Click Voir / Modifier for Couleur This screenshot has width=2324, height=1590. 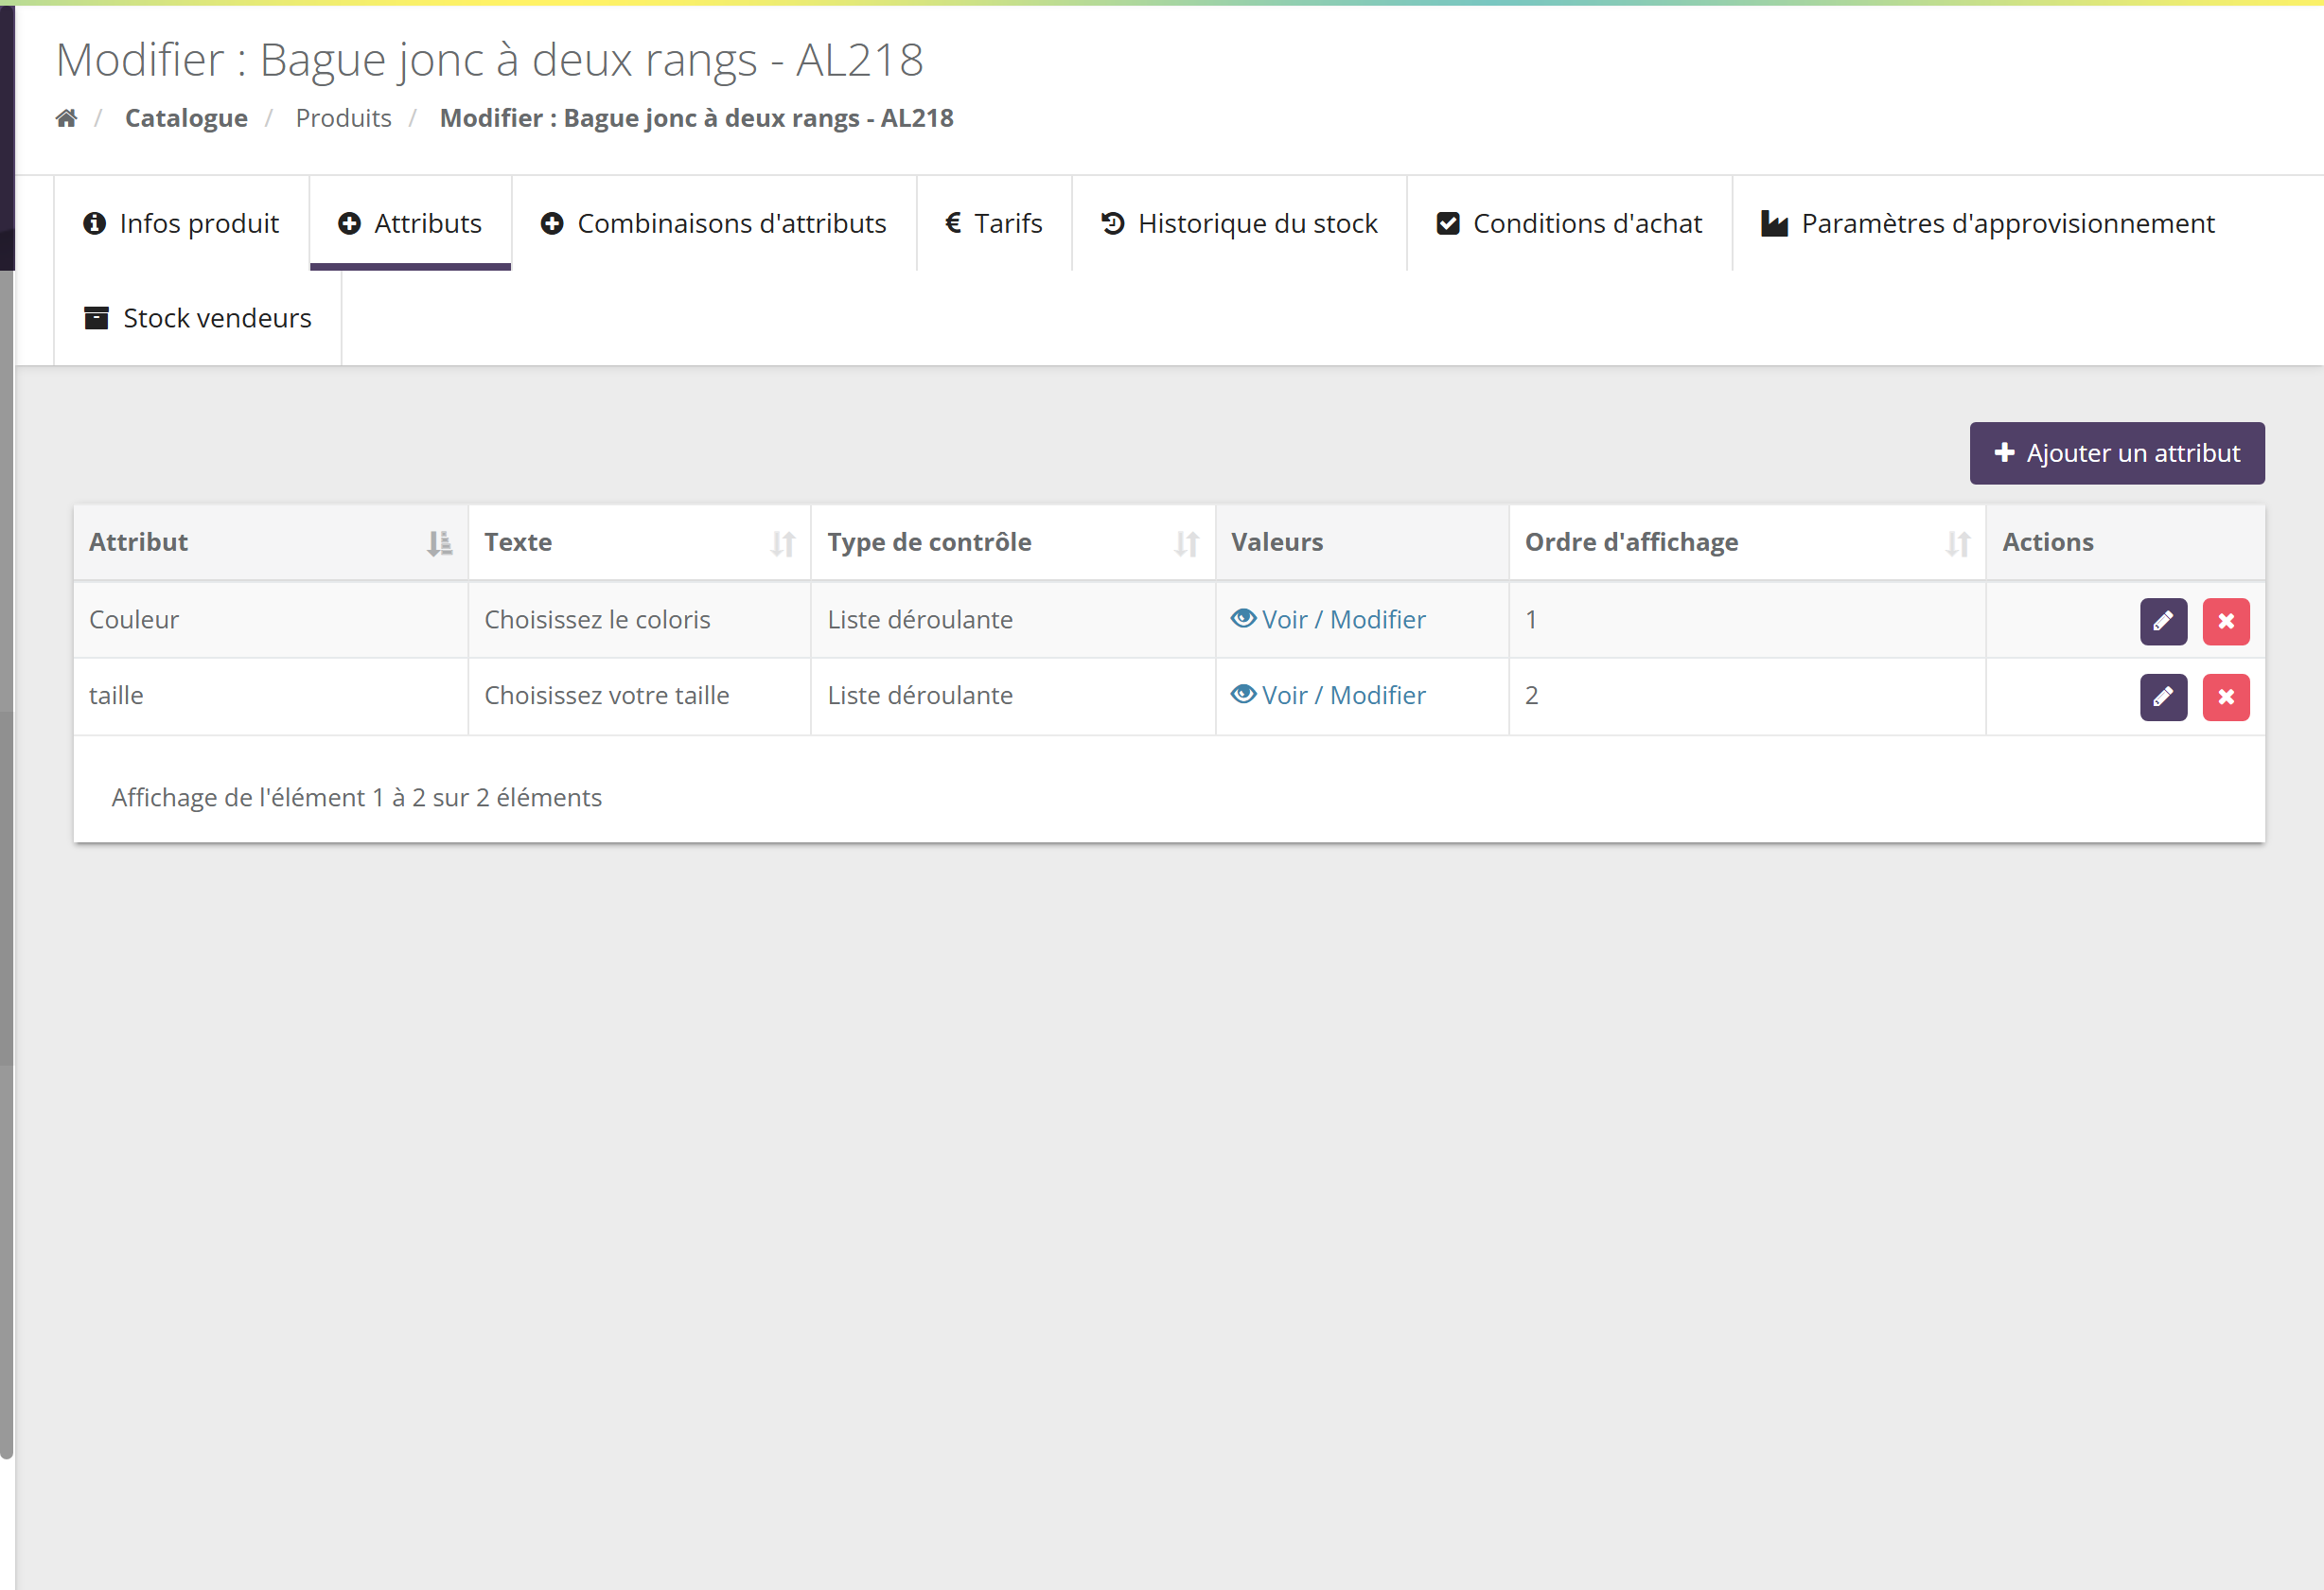coord(1328,619)
